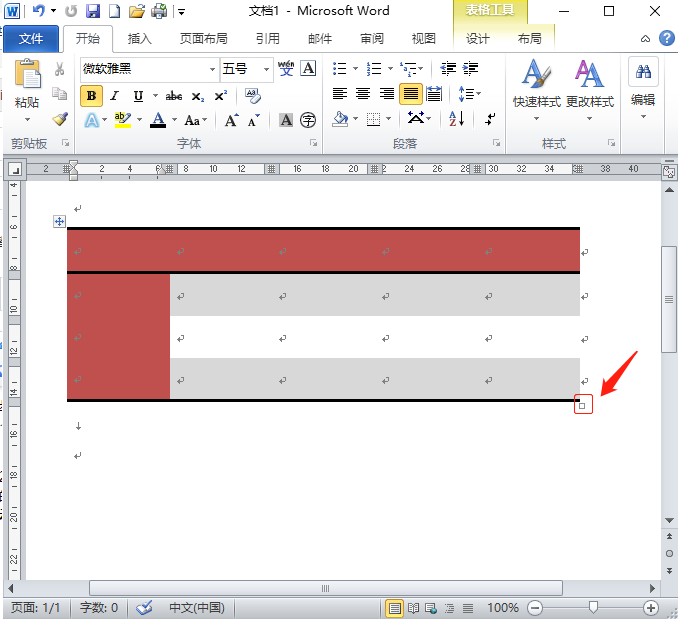The width and height of the screenshot is (679, 620).
Task: Click the Distributed alignment icon
Action: 434,94
